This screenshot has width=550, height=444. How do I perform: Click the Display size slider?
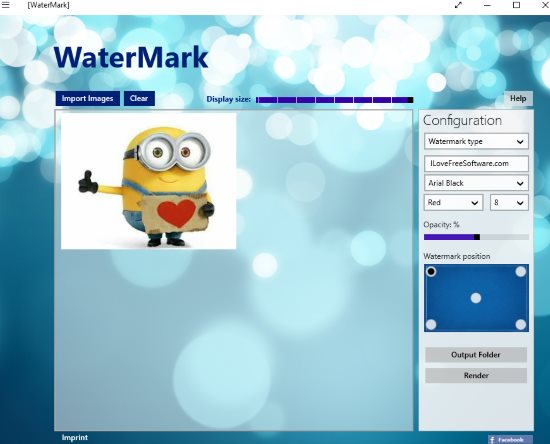[335, 100]
